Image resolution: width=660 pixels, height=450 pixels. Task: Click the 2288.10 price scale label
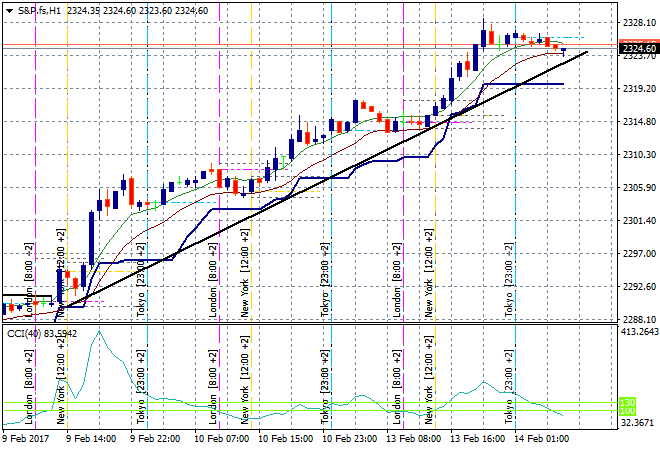tap(638, 319)
